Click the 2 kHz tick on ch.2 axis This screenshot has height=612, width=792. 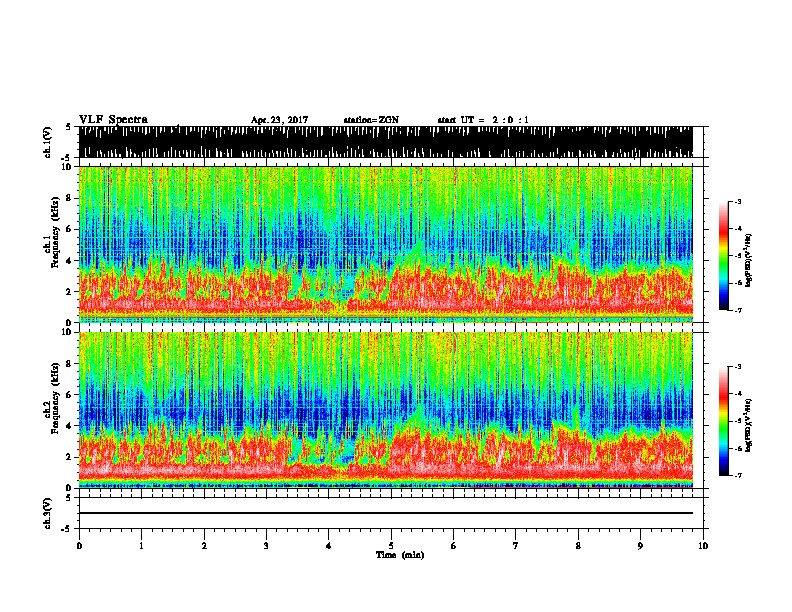point(70,457)
